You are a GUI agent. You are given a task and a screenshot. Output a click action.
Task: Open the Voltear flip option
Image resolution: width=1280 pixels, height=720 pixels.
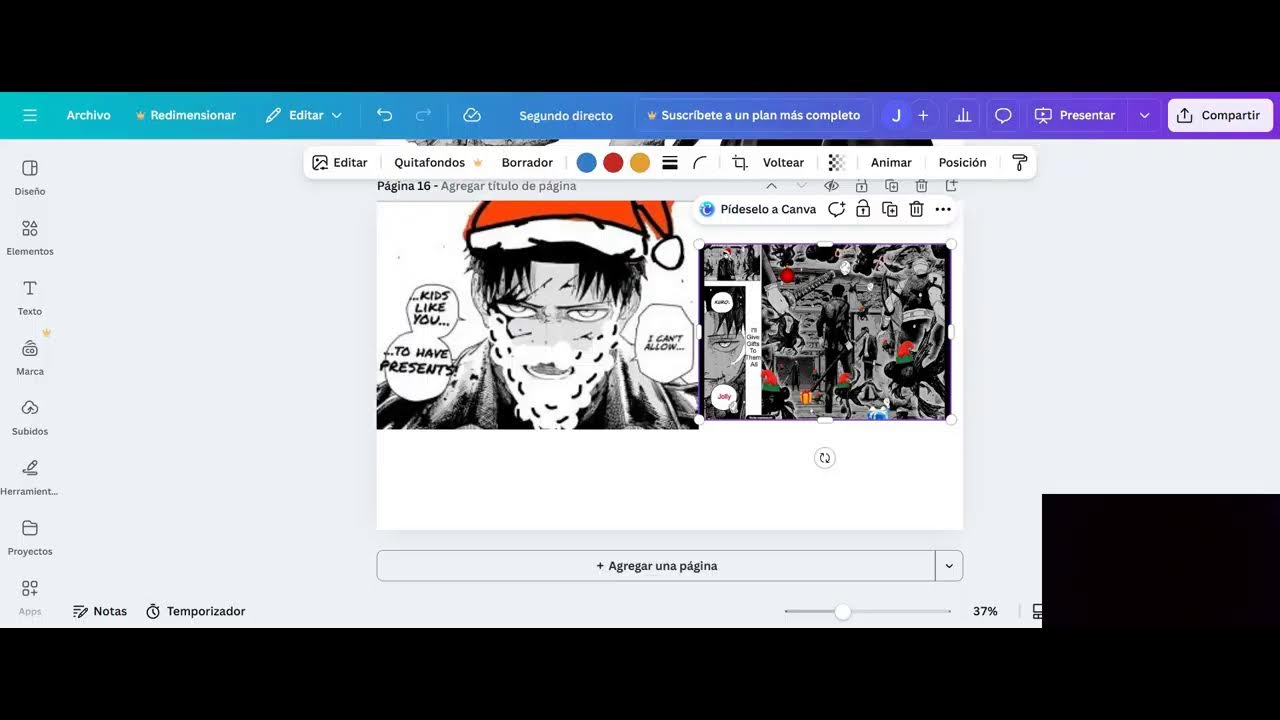783,162
